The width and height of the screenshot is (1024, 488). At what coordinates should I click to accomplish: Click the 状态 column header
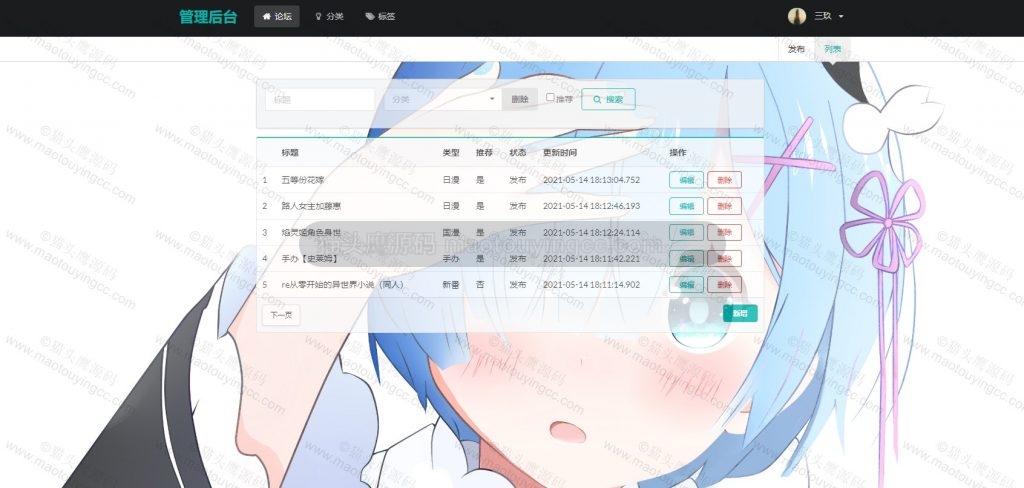518,152
